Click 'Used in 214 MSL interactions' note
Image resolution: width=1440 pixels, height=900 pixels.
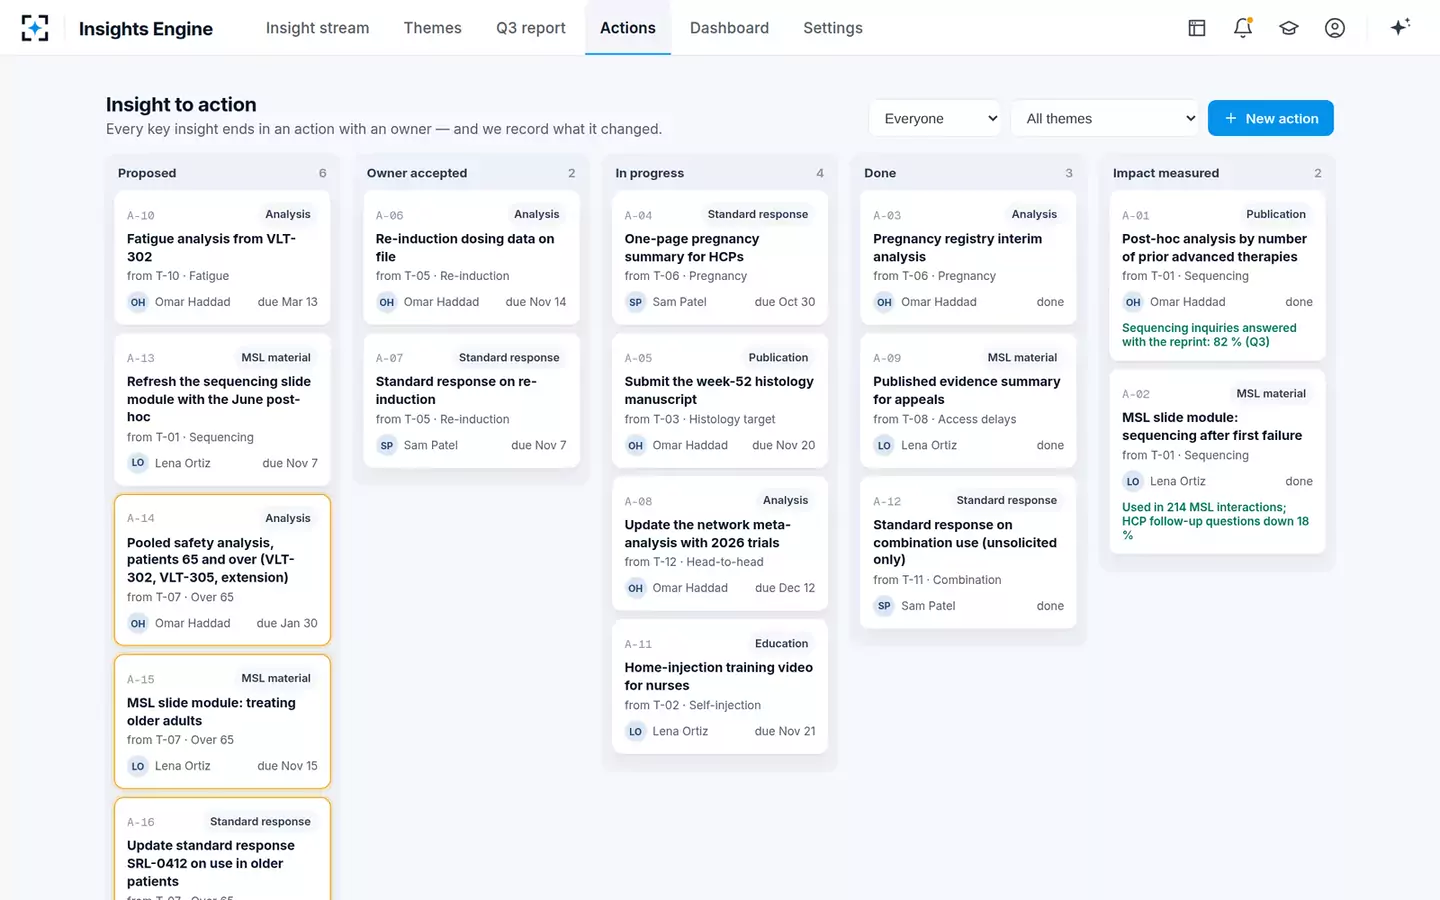tap(1215, 521)
